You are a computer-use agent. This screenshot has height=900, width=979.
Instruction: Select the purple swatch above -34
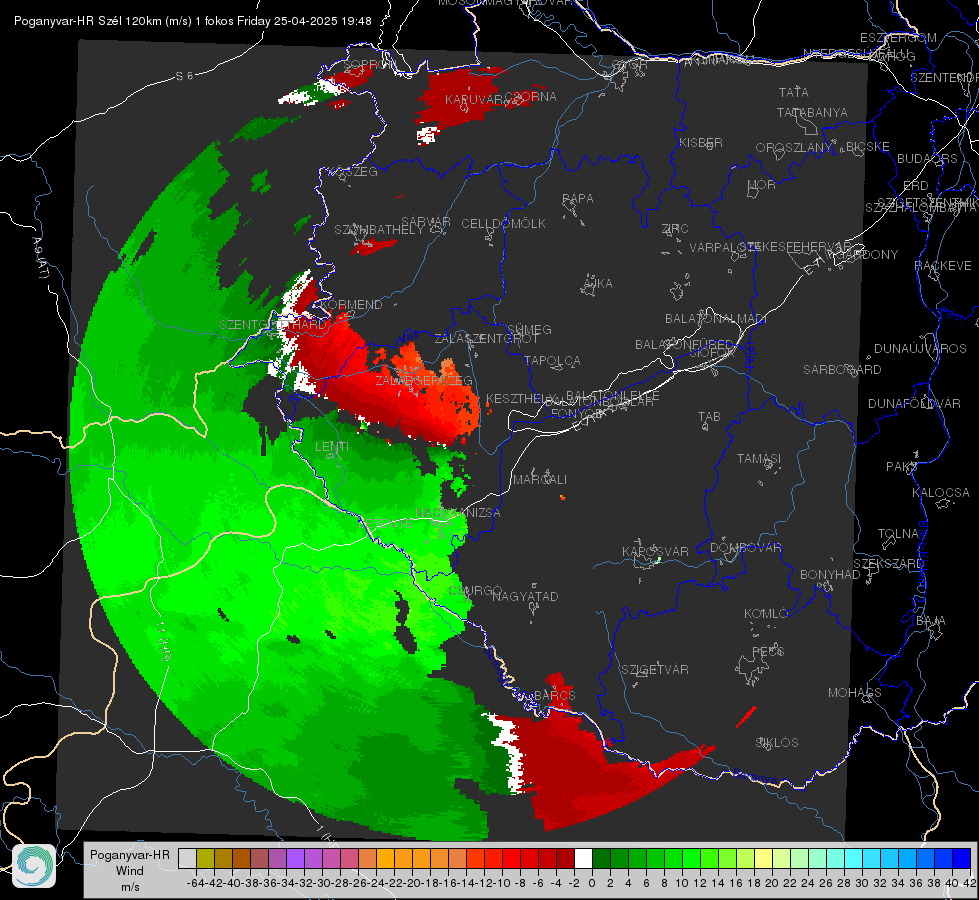pyautogui.click(x=295, y=859)
